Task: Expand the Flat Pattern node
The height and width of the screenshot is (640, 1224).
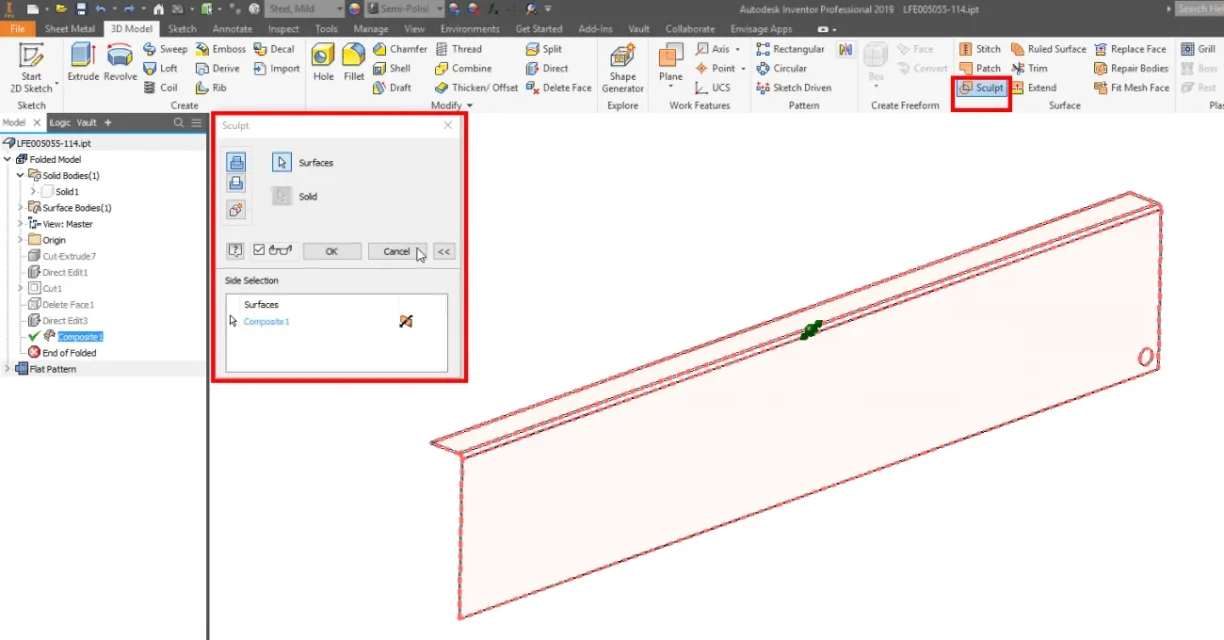Action: 9,369
